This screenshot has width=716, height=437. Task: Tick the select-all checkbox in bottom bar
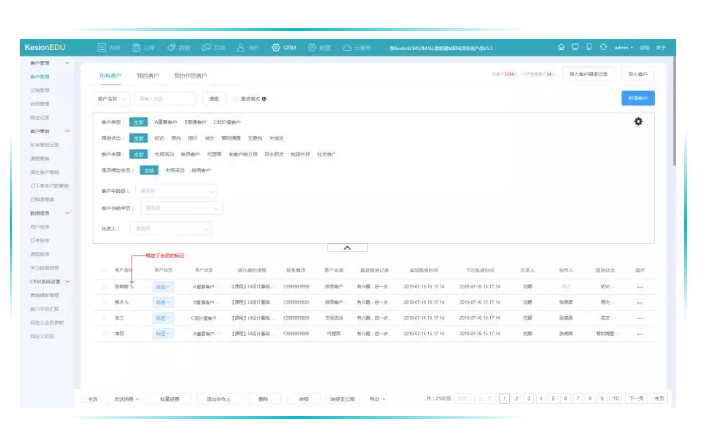pos(83,398)
